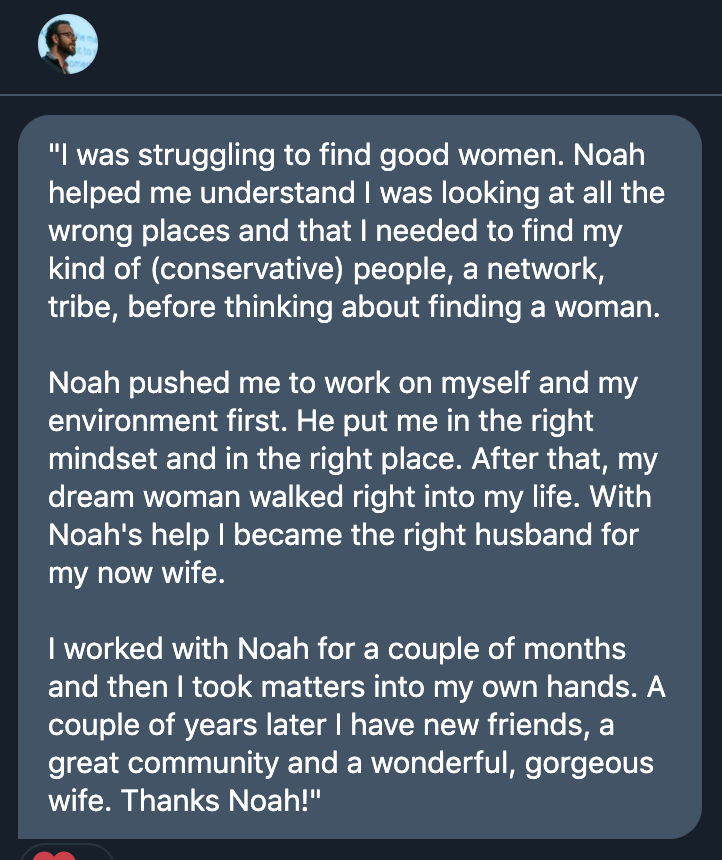Click "helped me understand" in the second line

(x=201, y=193)
